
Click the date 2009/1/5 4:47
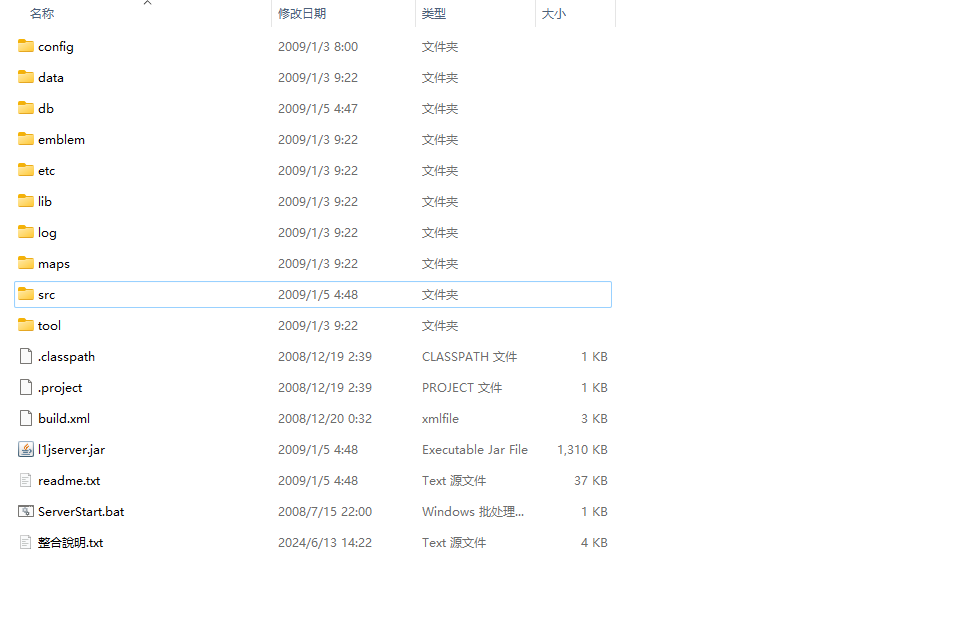(x=318, y=109)
